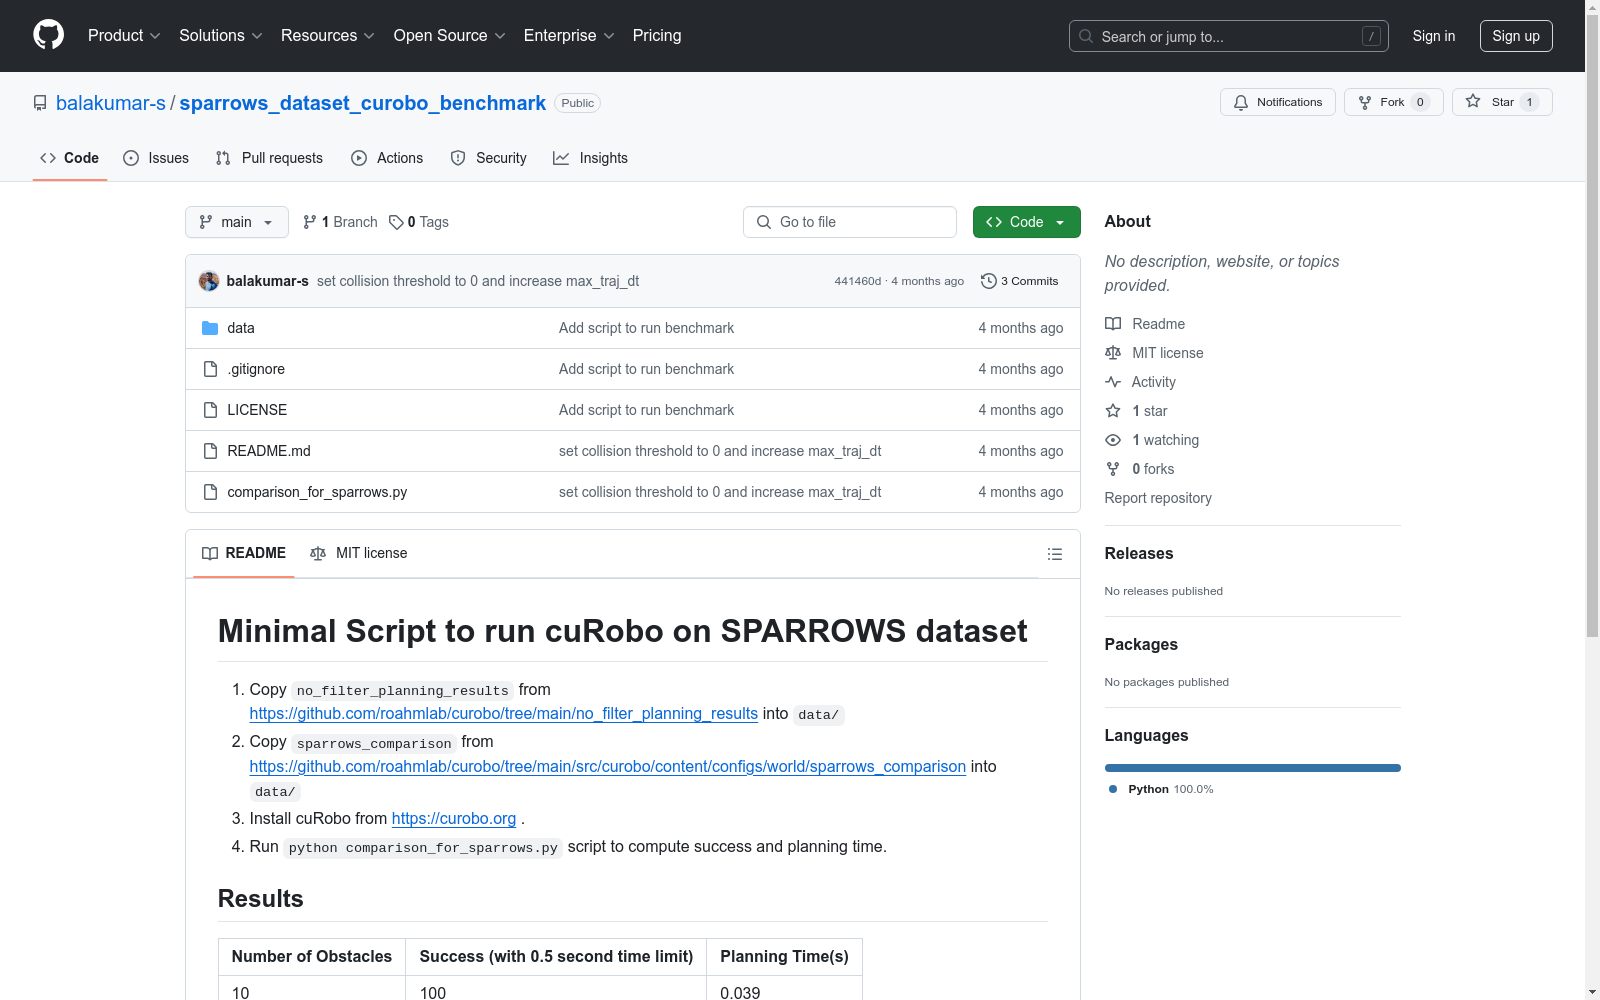
Task: Click the comparison_for_sparrows.py file icon
Action: pyautogui.click(x=210, y=492)
